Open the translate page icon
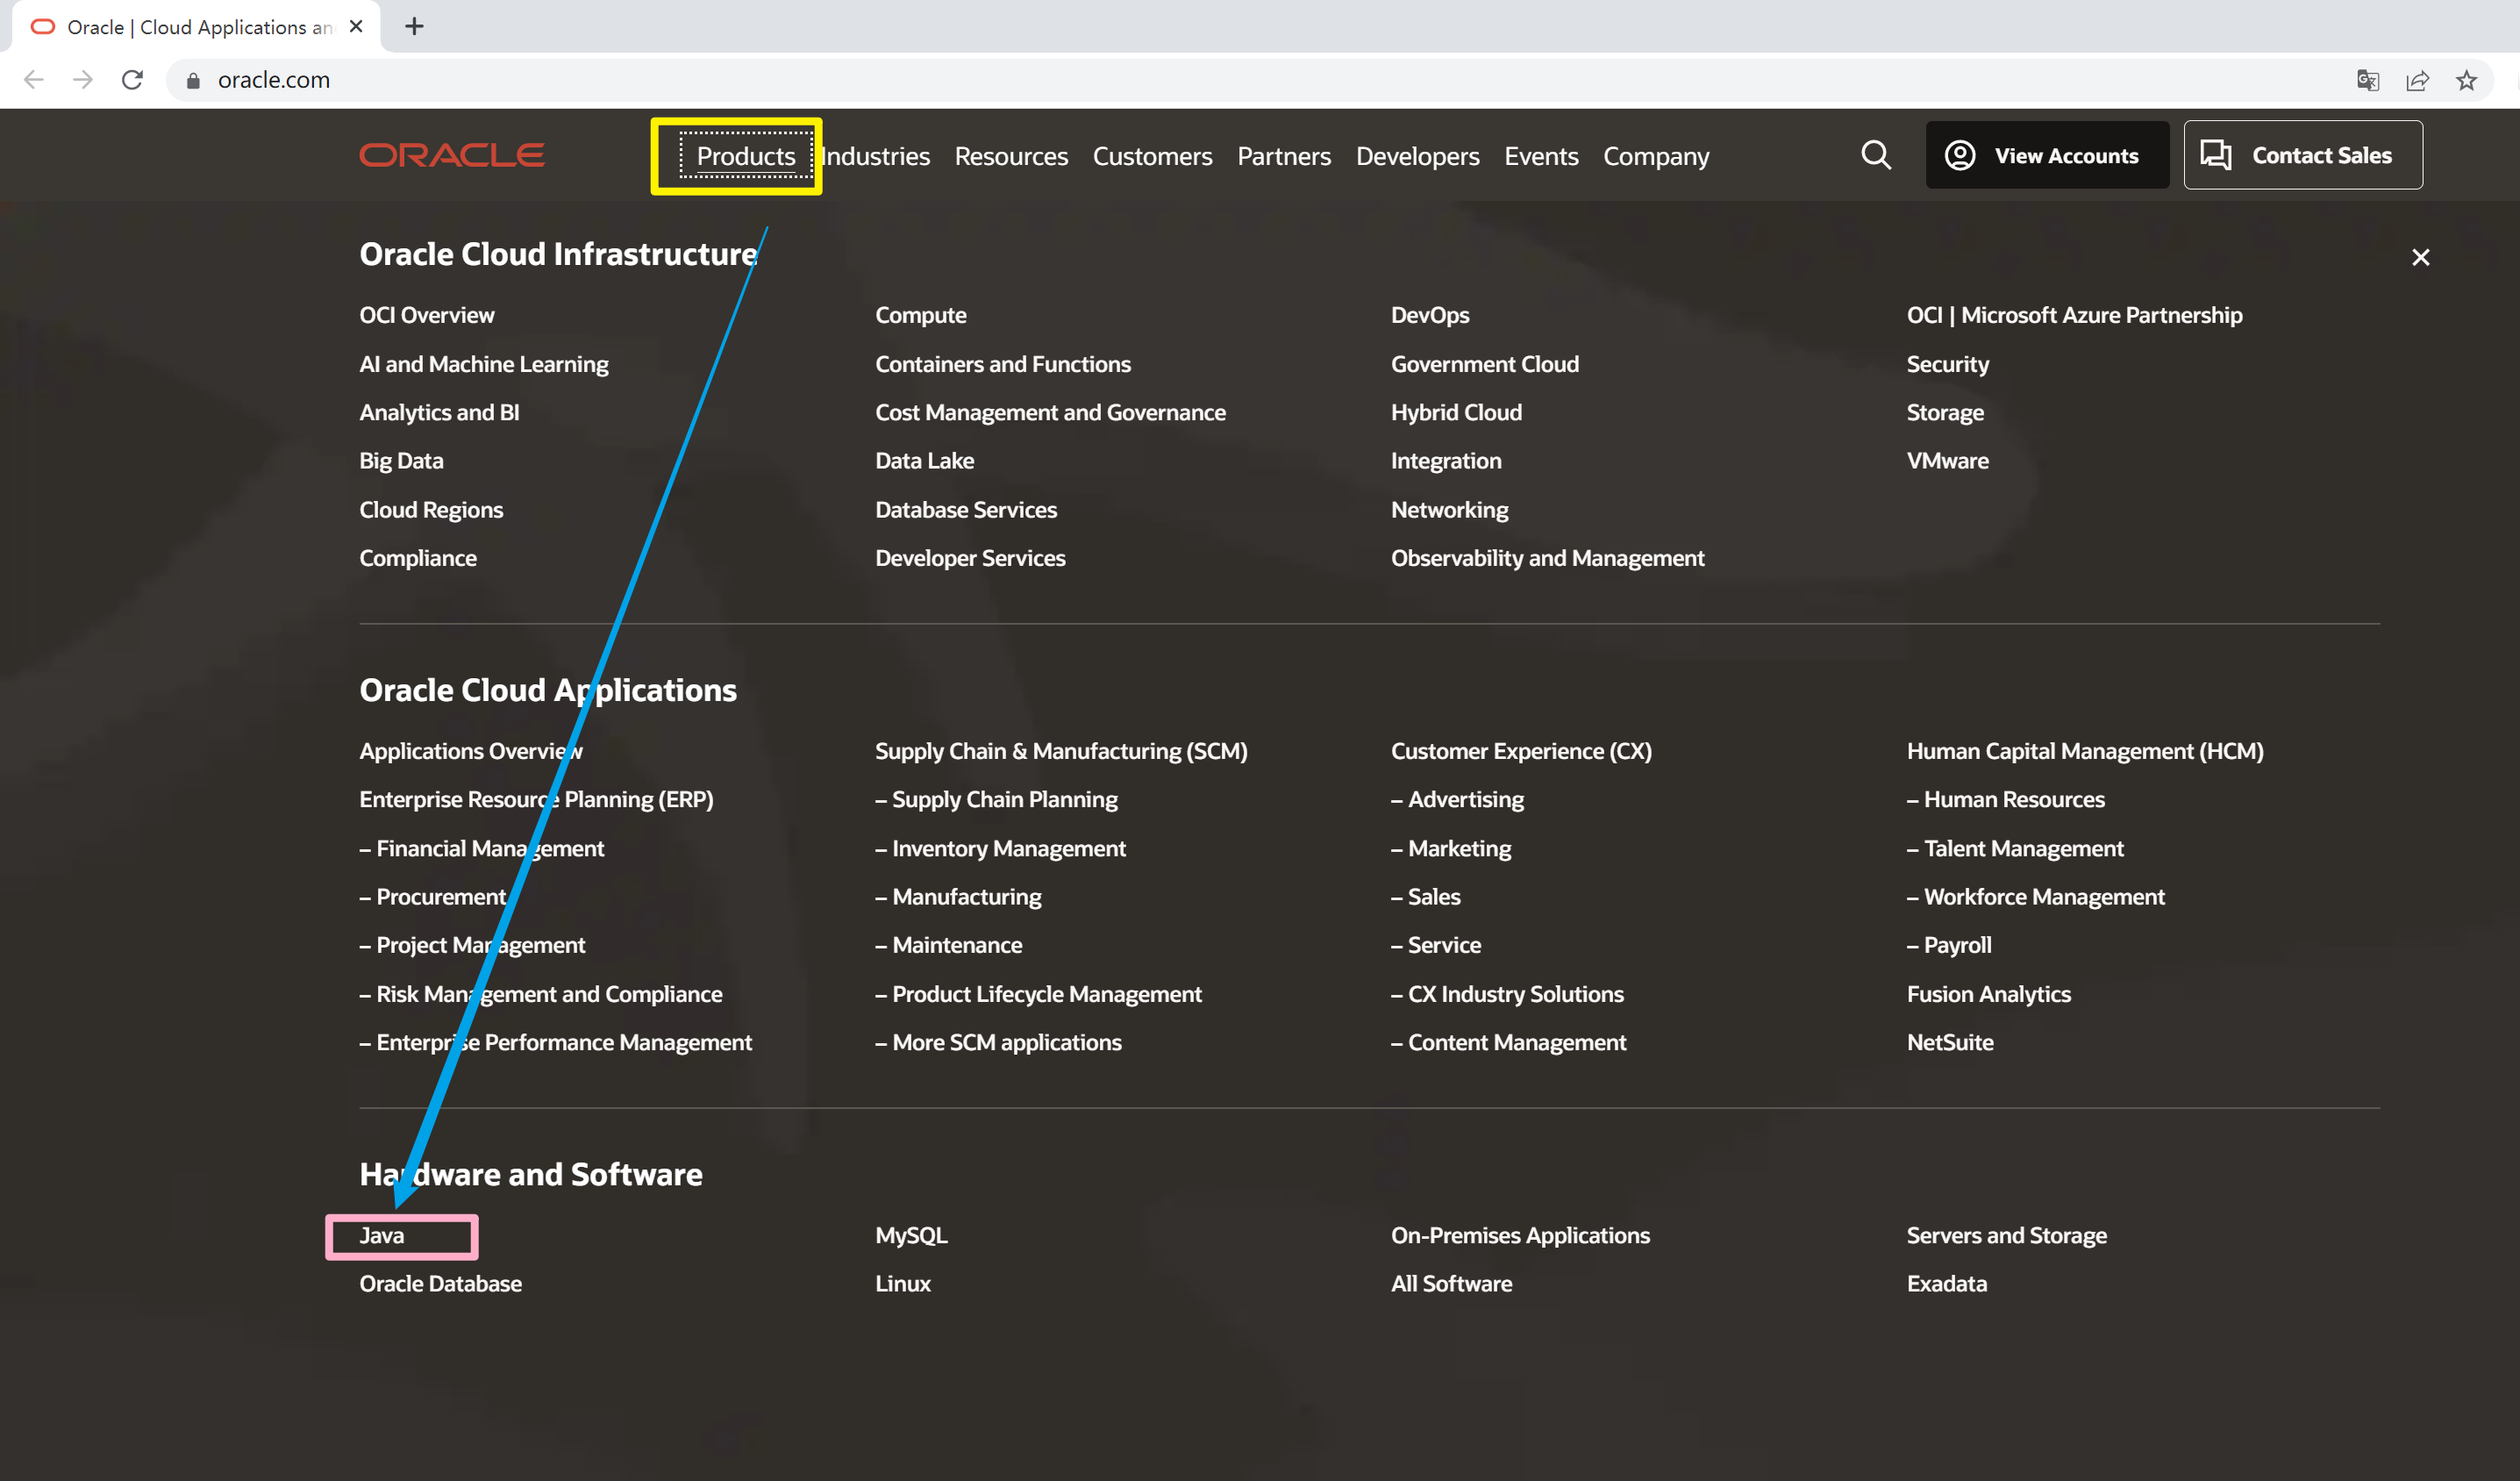The width and height of the screenshot is (2520, 1481). (2367, 80)
